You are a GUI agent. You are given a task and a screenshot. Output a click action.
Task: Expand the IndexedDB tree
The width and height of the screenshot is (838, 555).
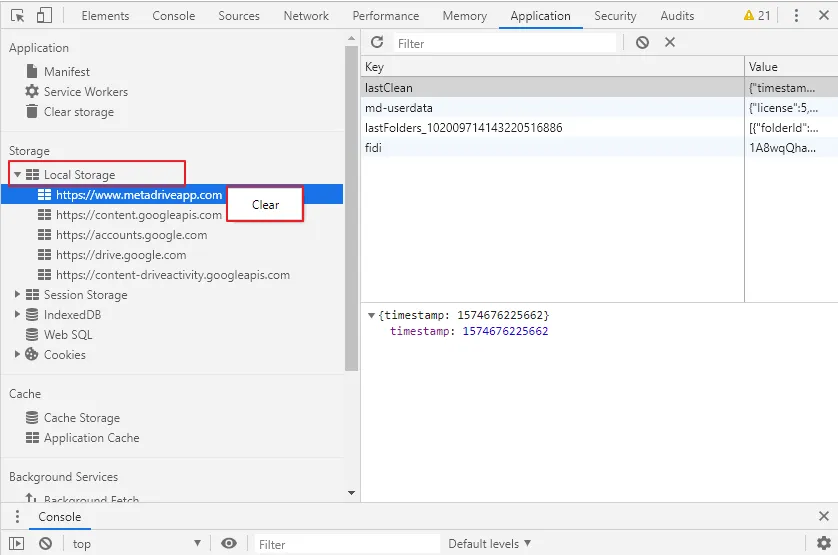17,314
